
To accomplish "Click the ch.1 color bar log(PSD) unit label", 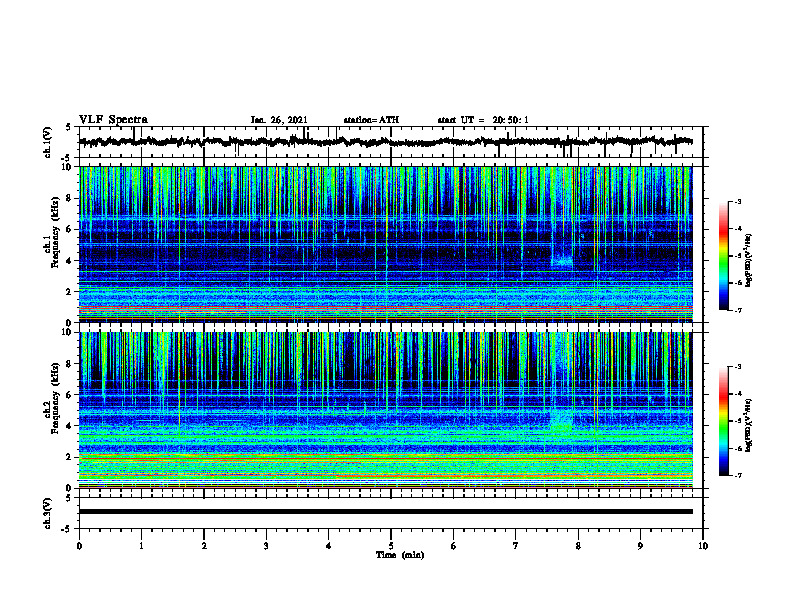I will pos(749,260).
